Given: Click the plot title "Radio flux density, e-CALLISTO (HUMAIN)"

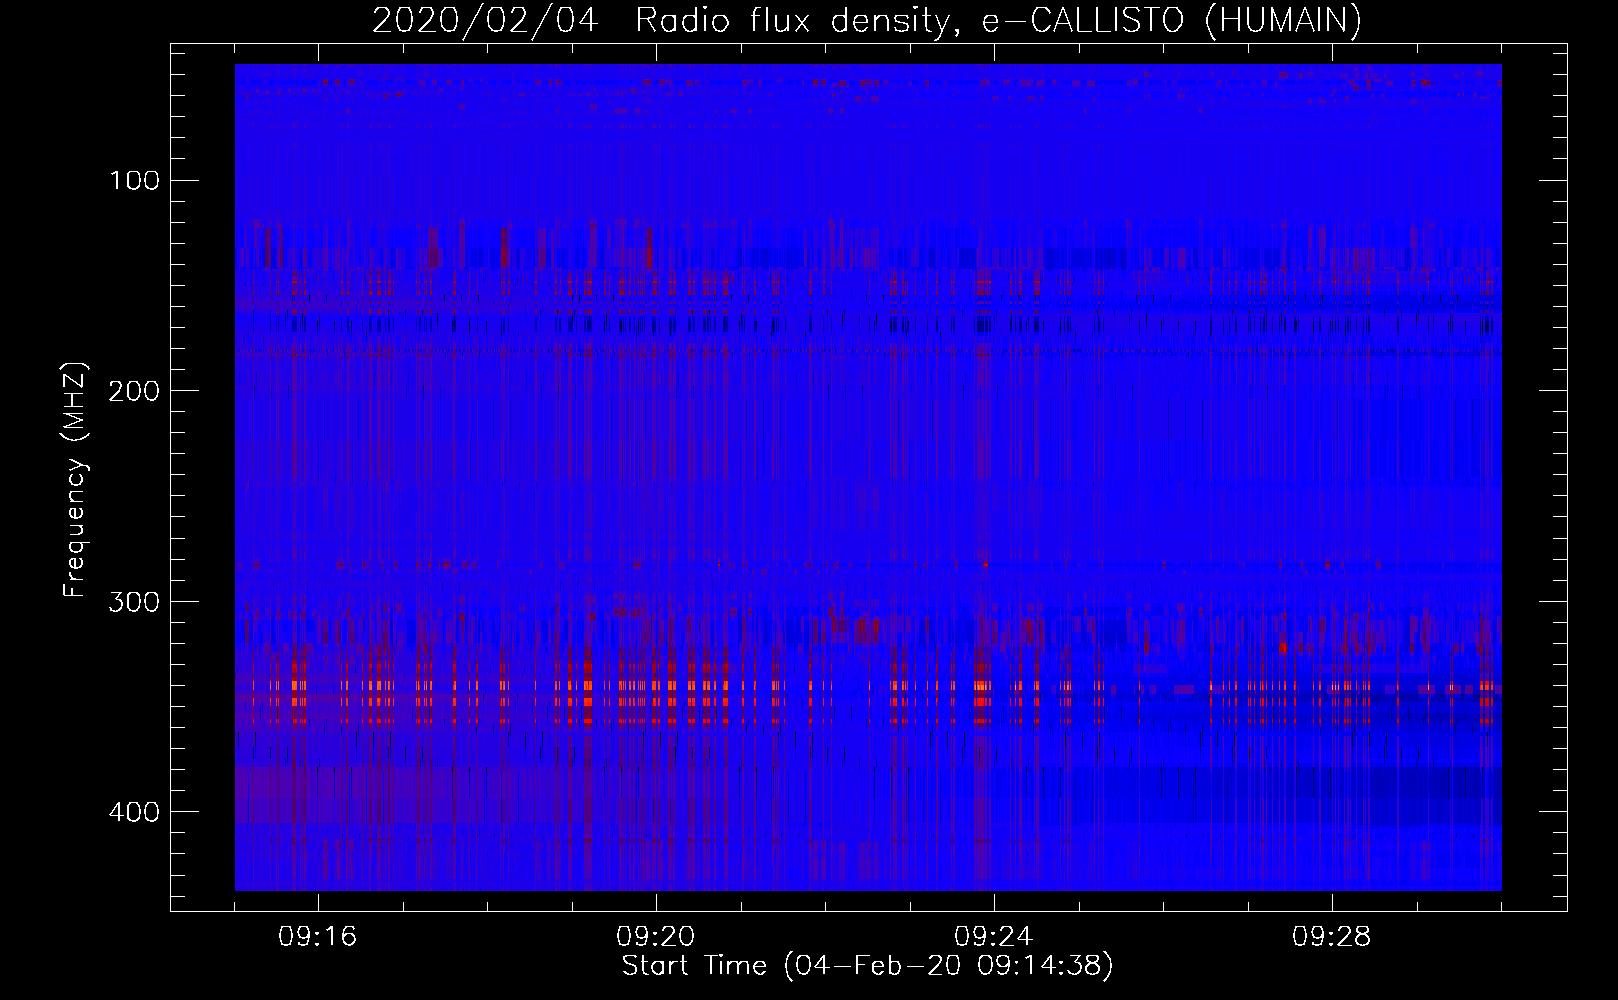Looking at the screenshot, I should point(998,21).
